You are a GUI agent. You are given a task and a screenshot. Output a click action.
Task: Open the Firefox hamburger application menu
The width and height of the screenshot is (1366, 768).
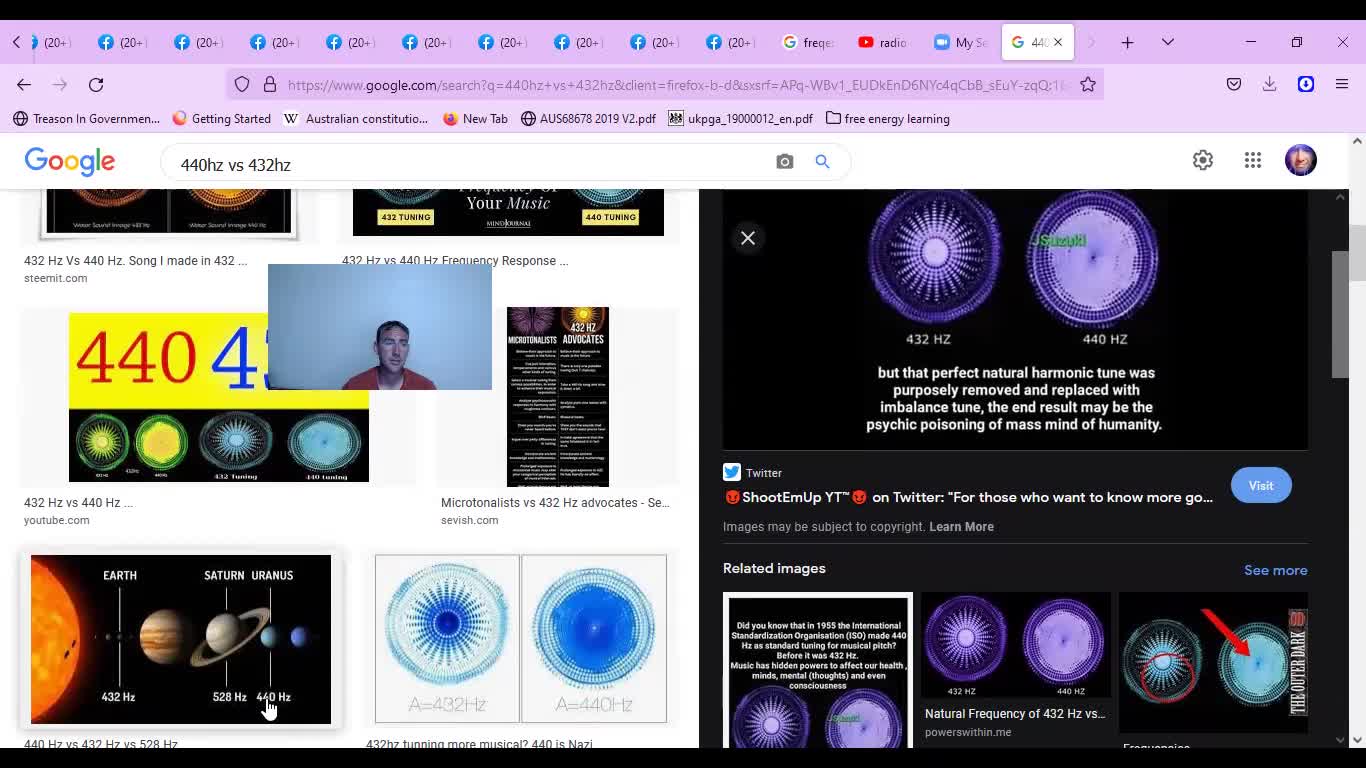(x=1342, y=85)
